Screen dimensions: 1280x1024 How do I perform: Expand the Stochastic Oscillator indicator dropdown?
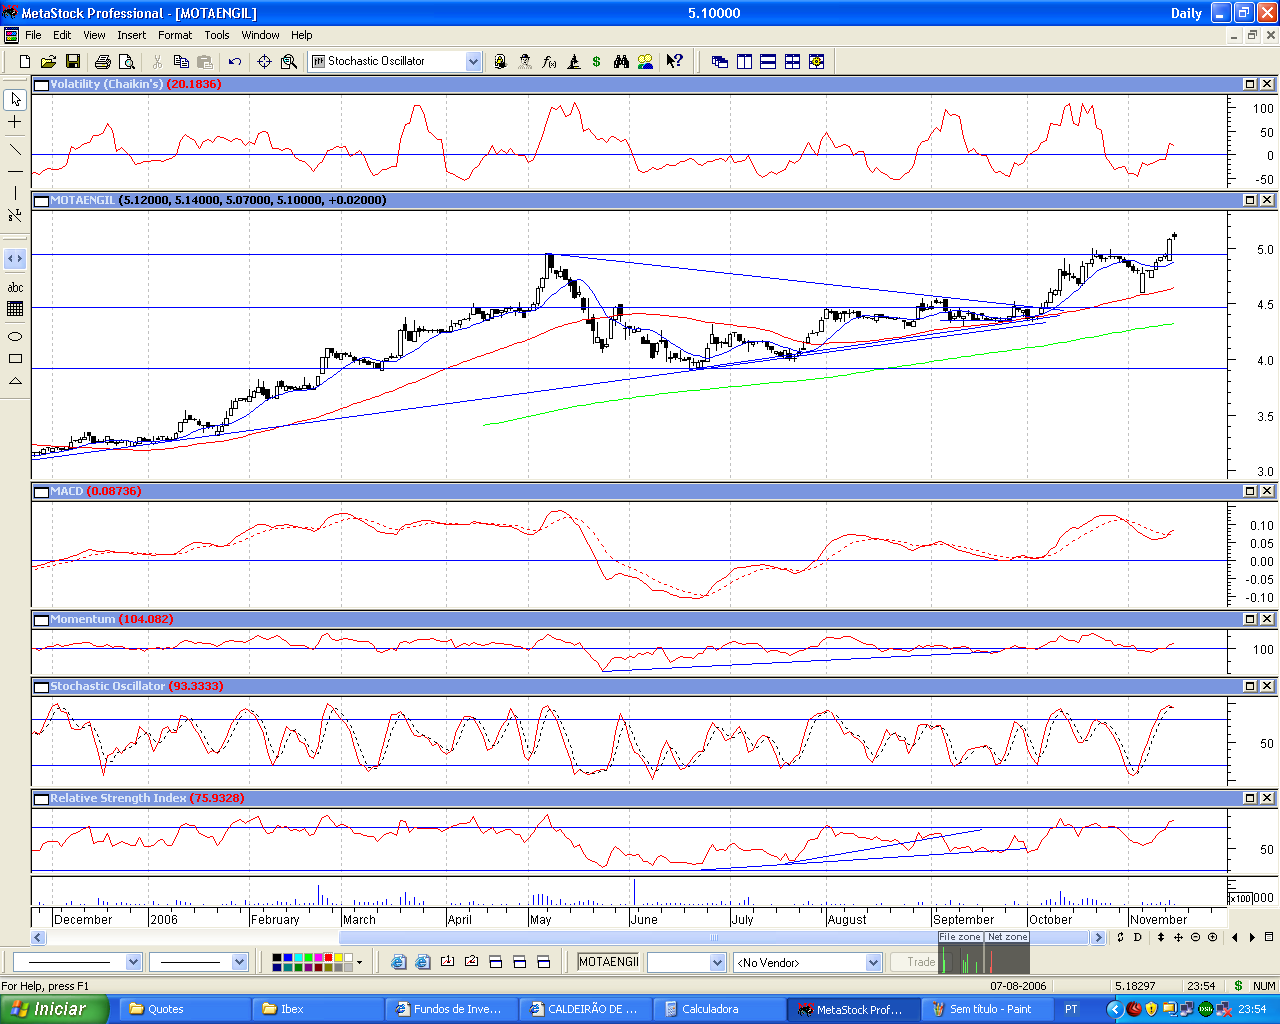pyautogui.click(x=473, y=62)
